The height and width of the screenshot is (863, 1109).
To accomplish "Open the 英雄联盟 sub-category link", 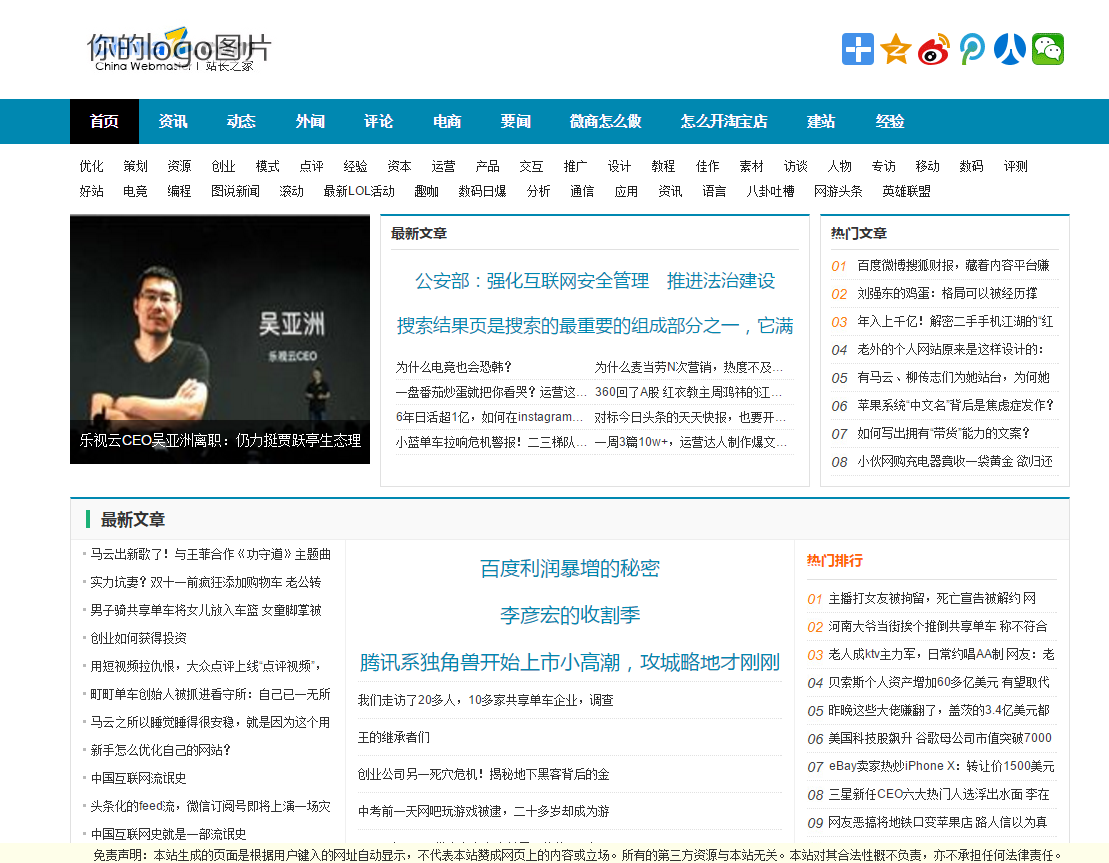I will pyautogui.click(x=906, y=191).
